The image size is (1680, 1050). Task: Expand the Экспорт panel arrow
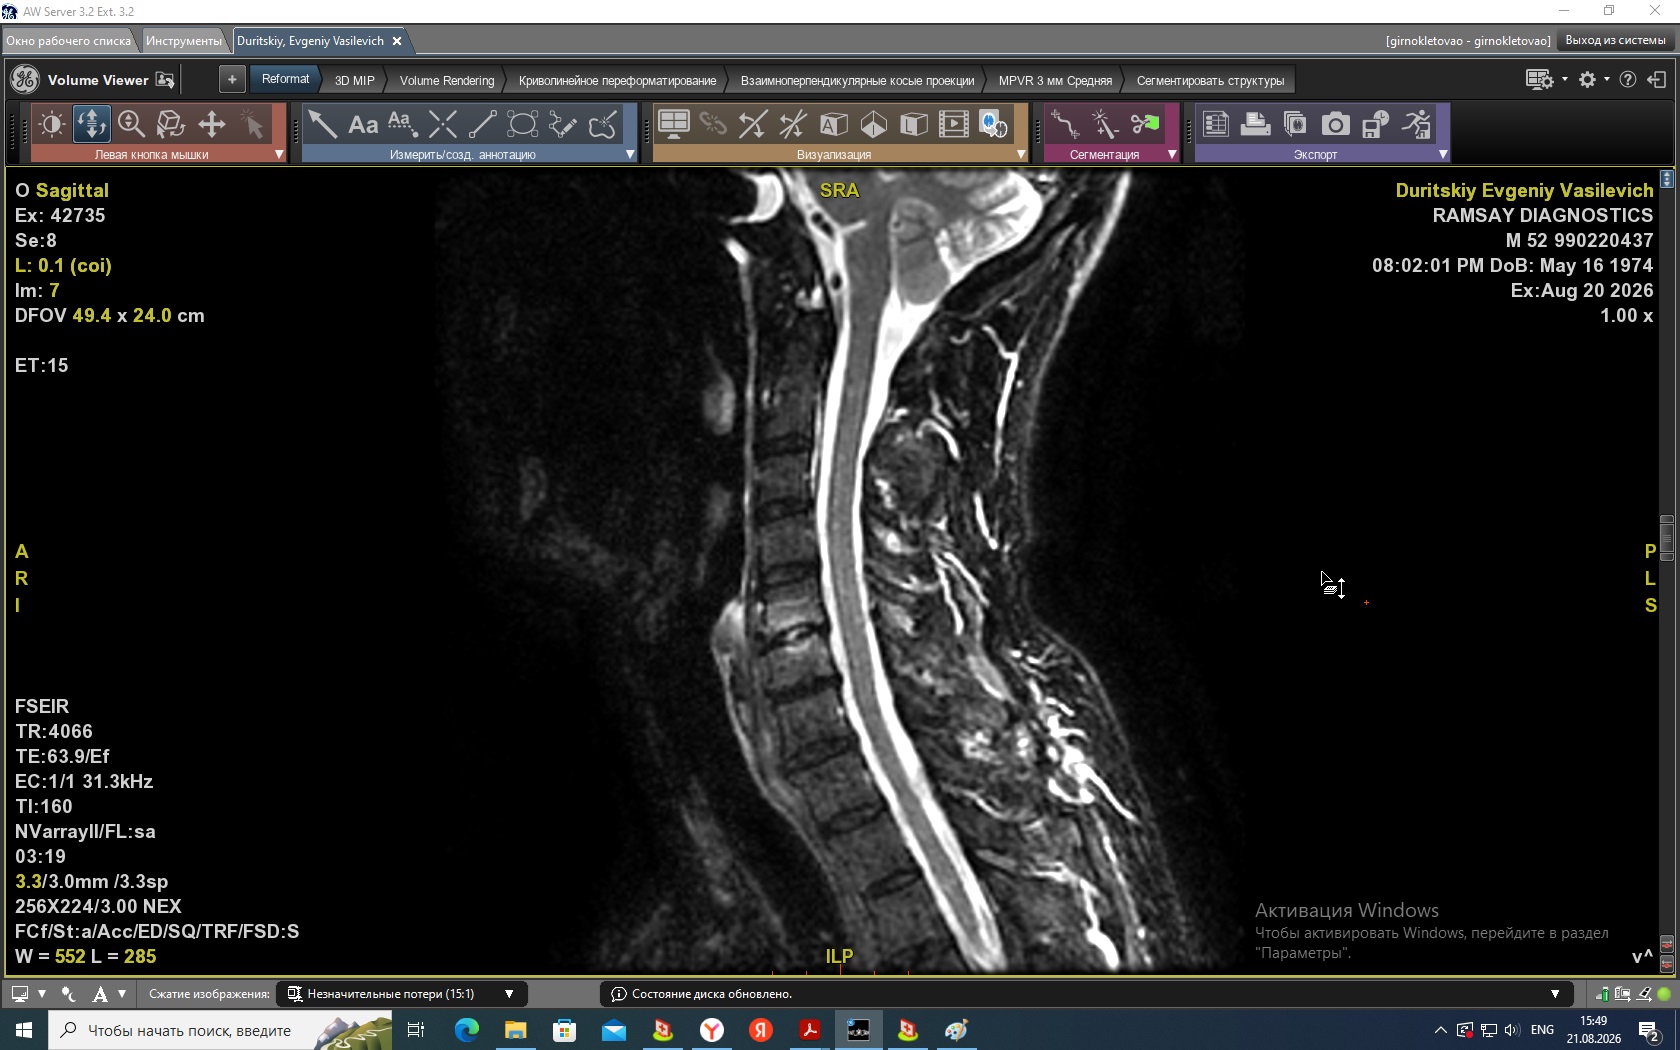click(x=1443, y=155)
